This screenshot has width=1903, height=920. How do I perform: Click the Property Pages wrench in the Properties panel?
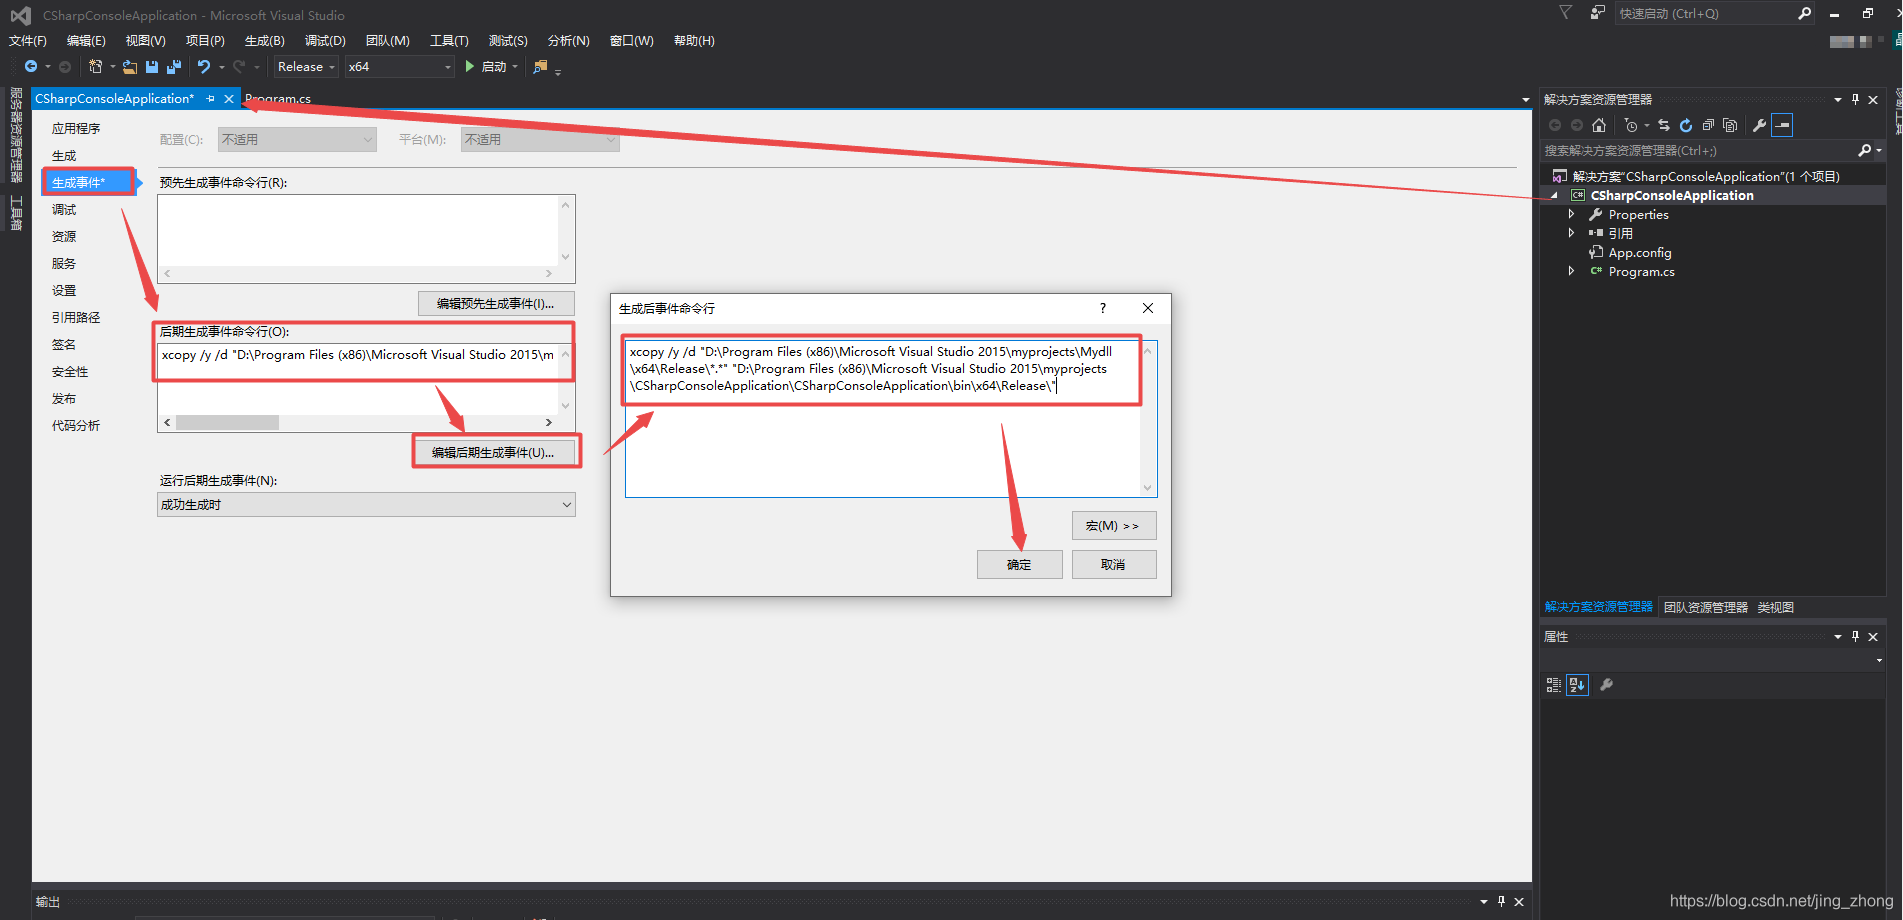tap(1606, 685)
